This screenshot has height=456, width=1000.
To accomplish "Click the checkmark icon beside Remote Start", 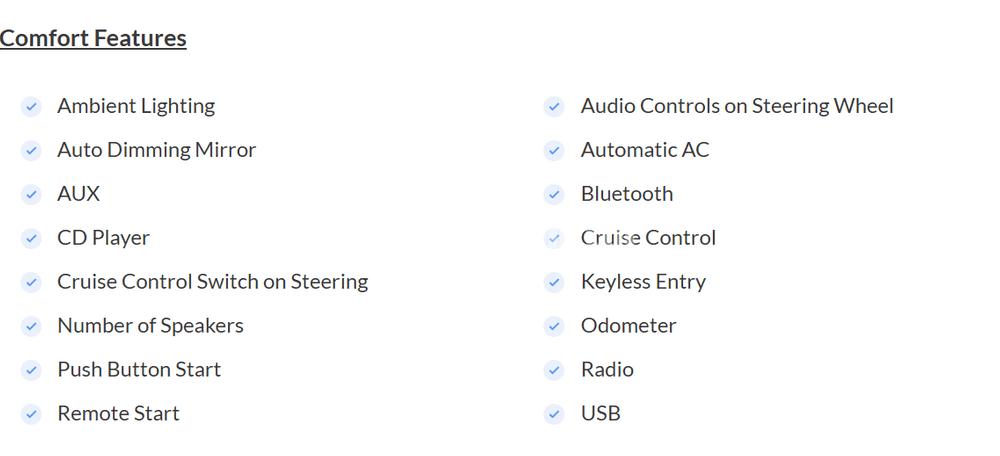I will coord(31,415).
